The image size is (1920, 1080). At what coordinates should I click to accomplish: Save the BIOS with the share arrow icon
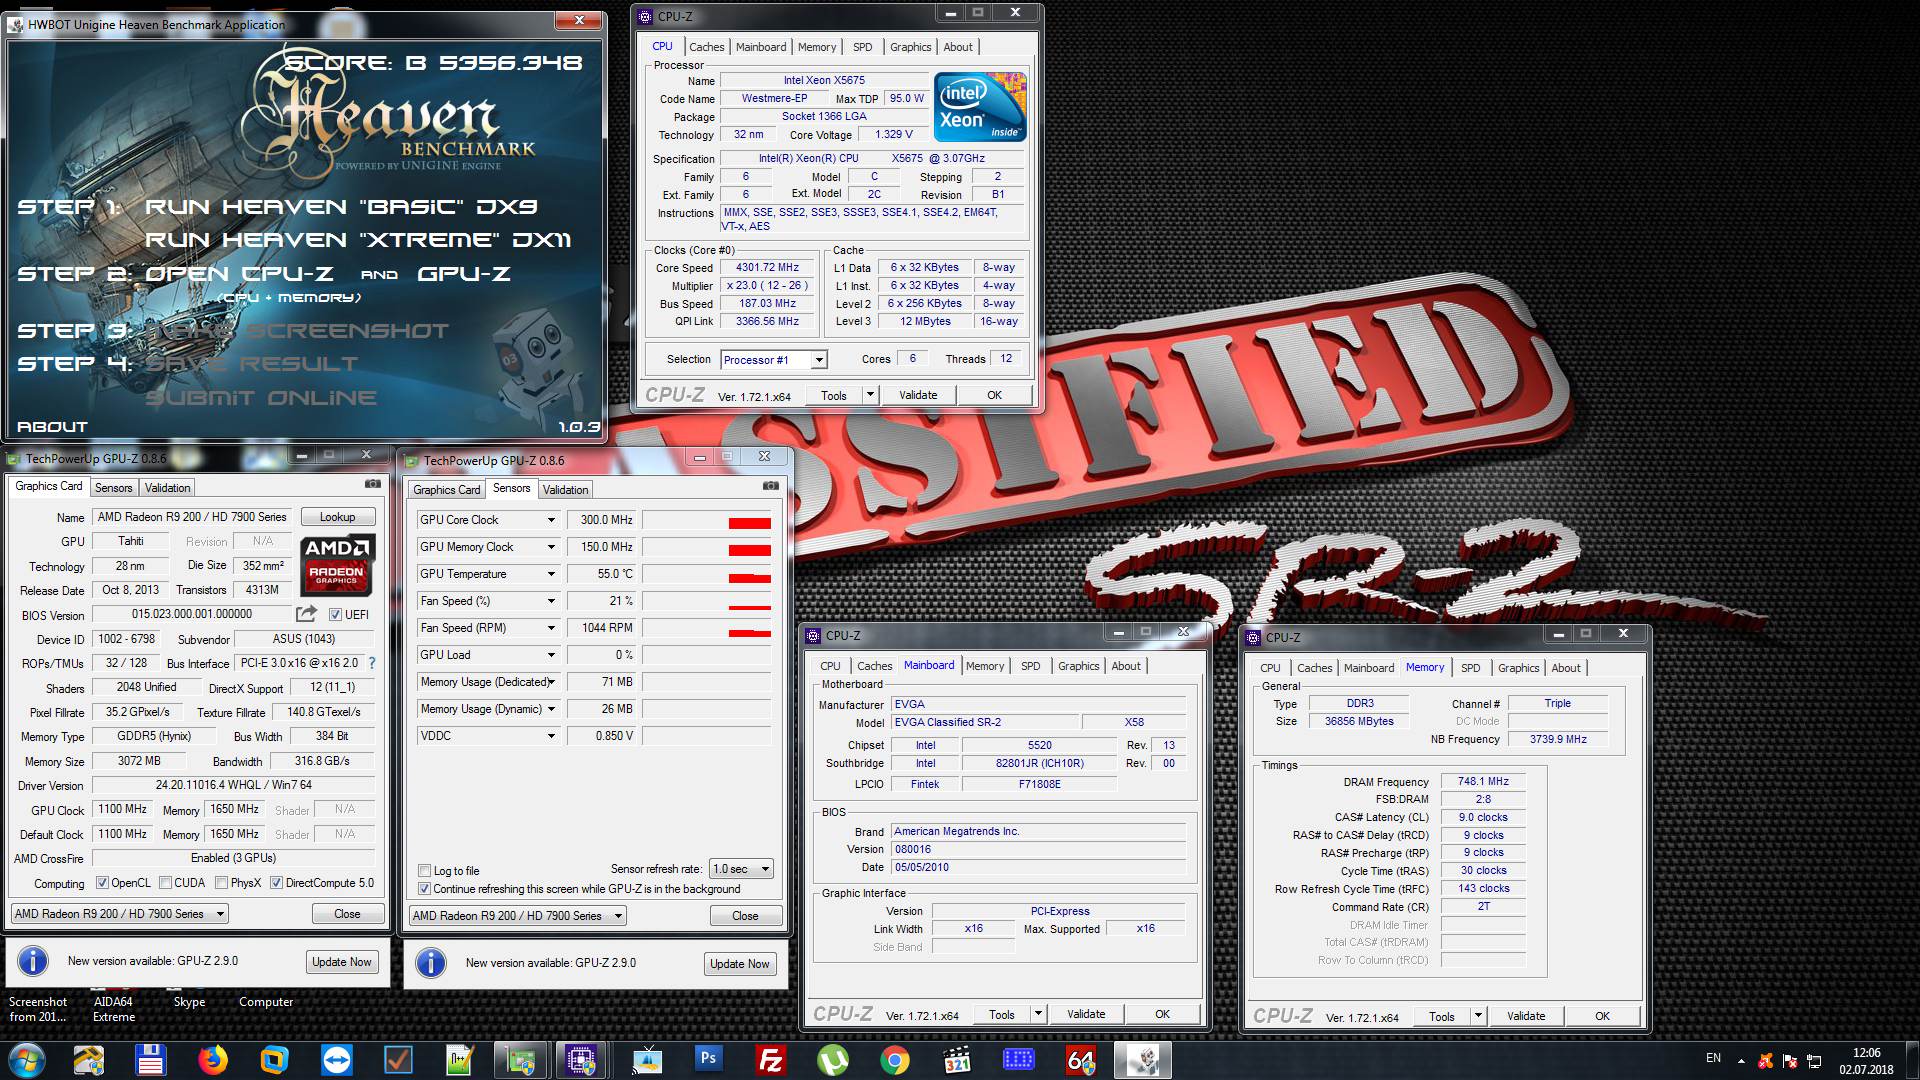coord(306,613)
